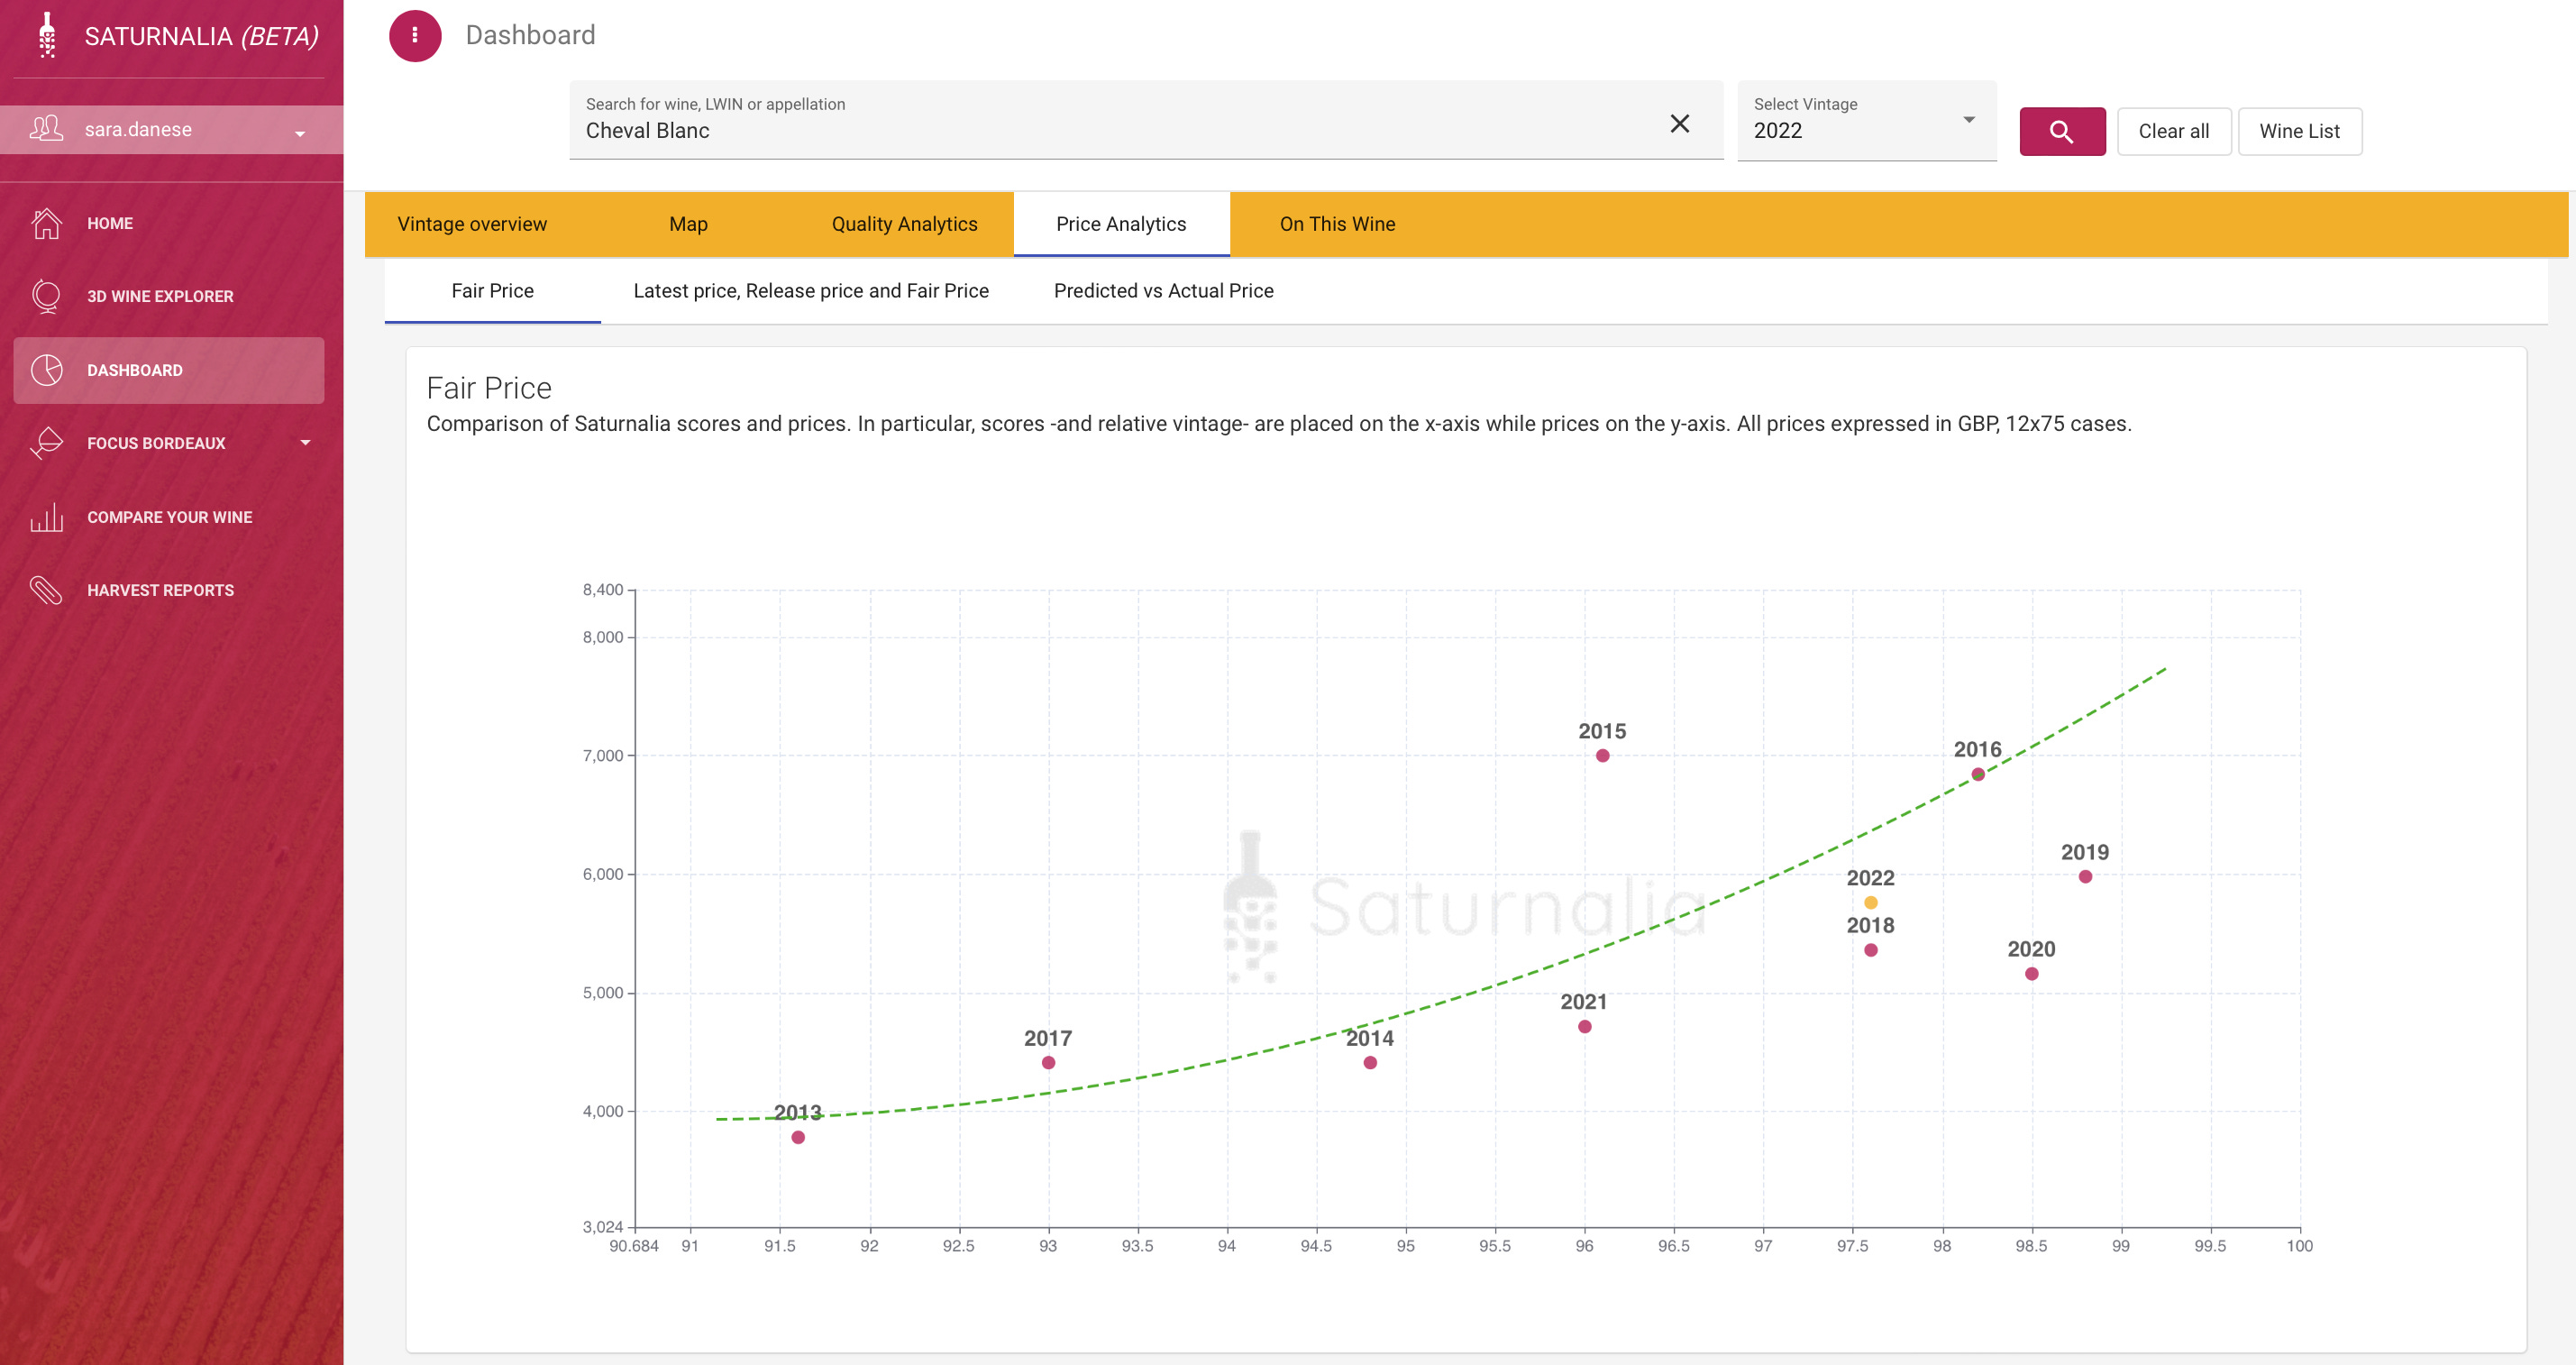Clear the Cheval Blanc search with X
2576x1365 pixels.
[1680, 123]
